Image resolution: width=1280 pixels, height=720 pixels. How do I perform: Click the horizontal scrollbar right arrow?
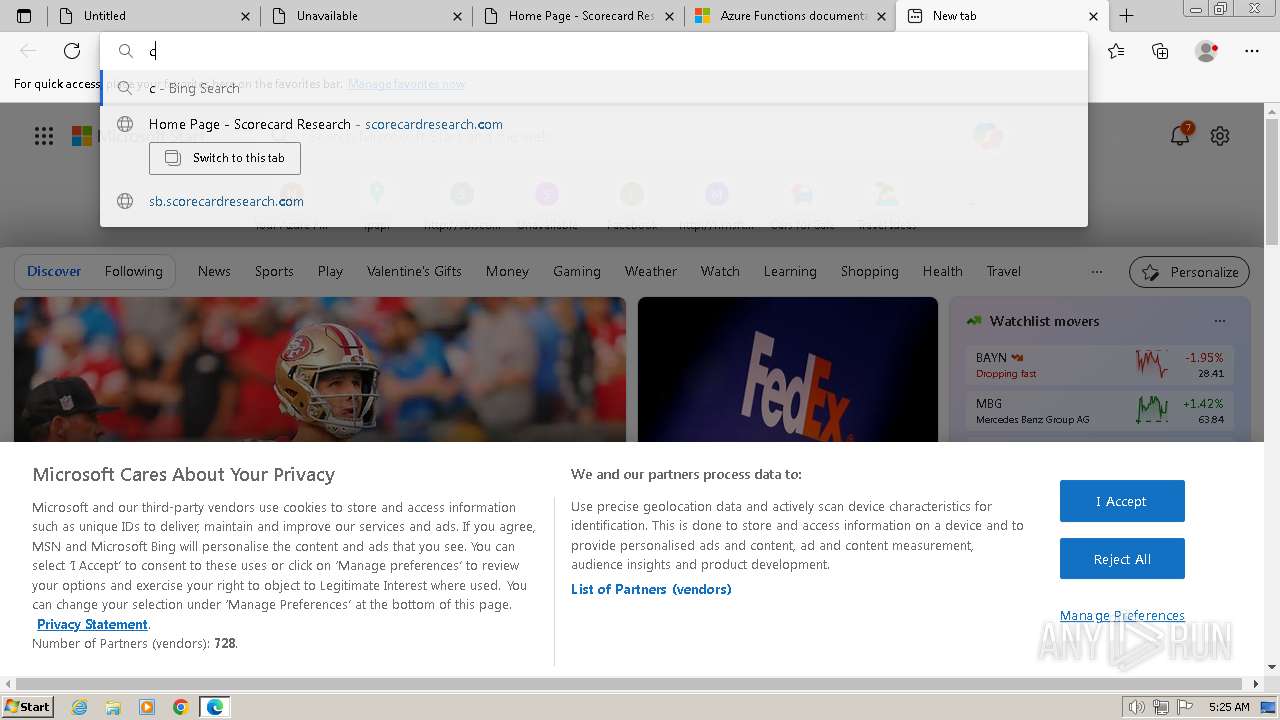(x=1256, y=684)
